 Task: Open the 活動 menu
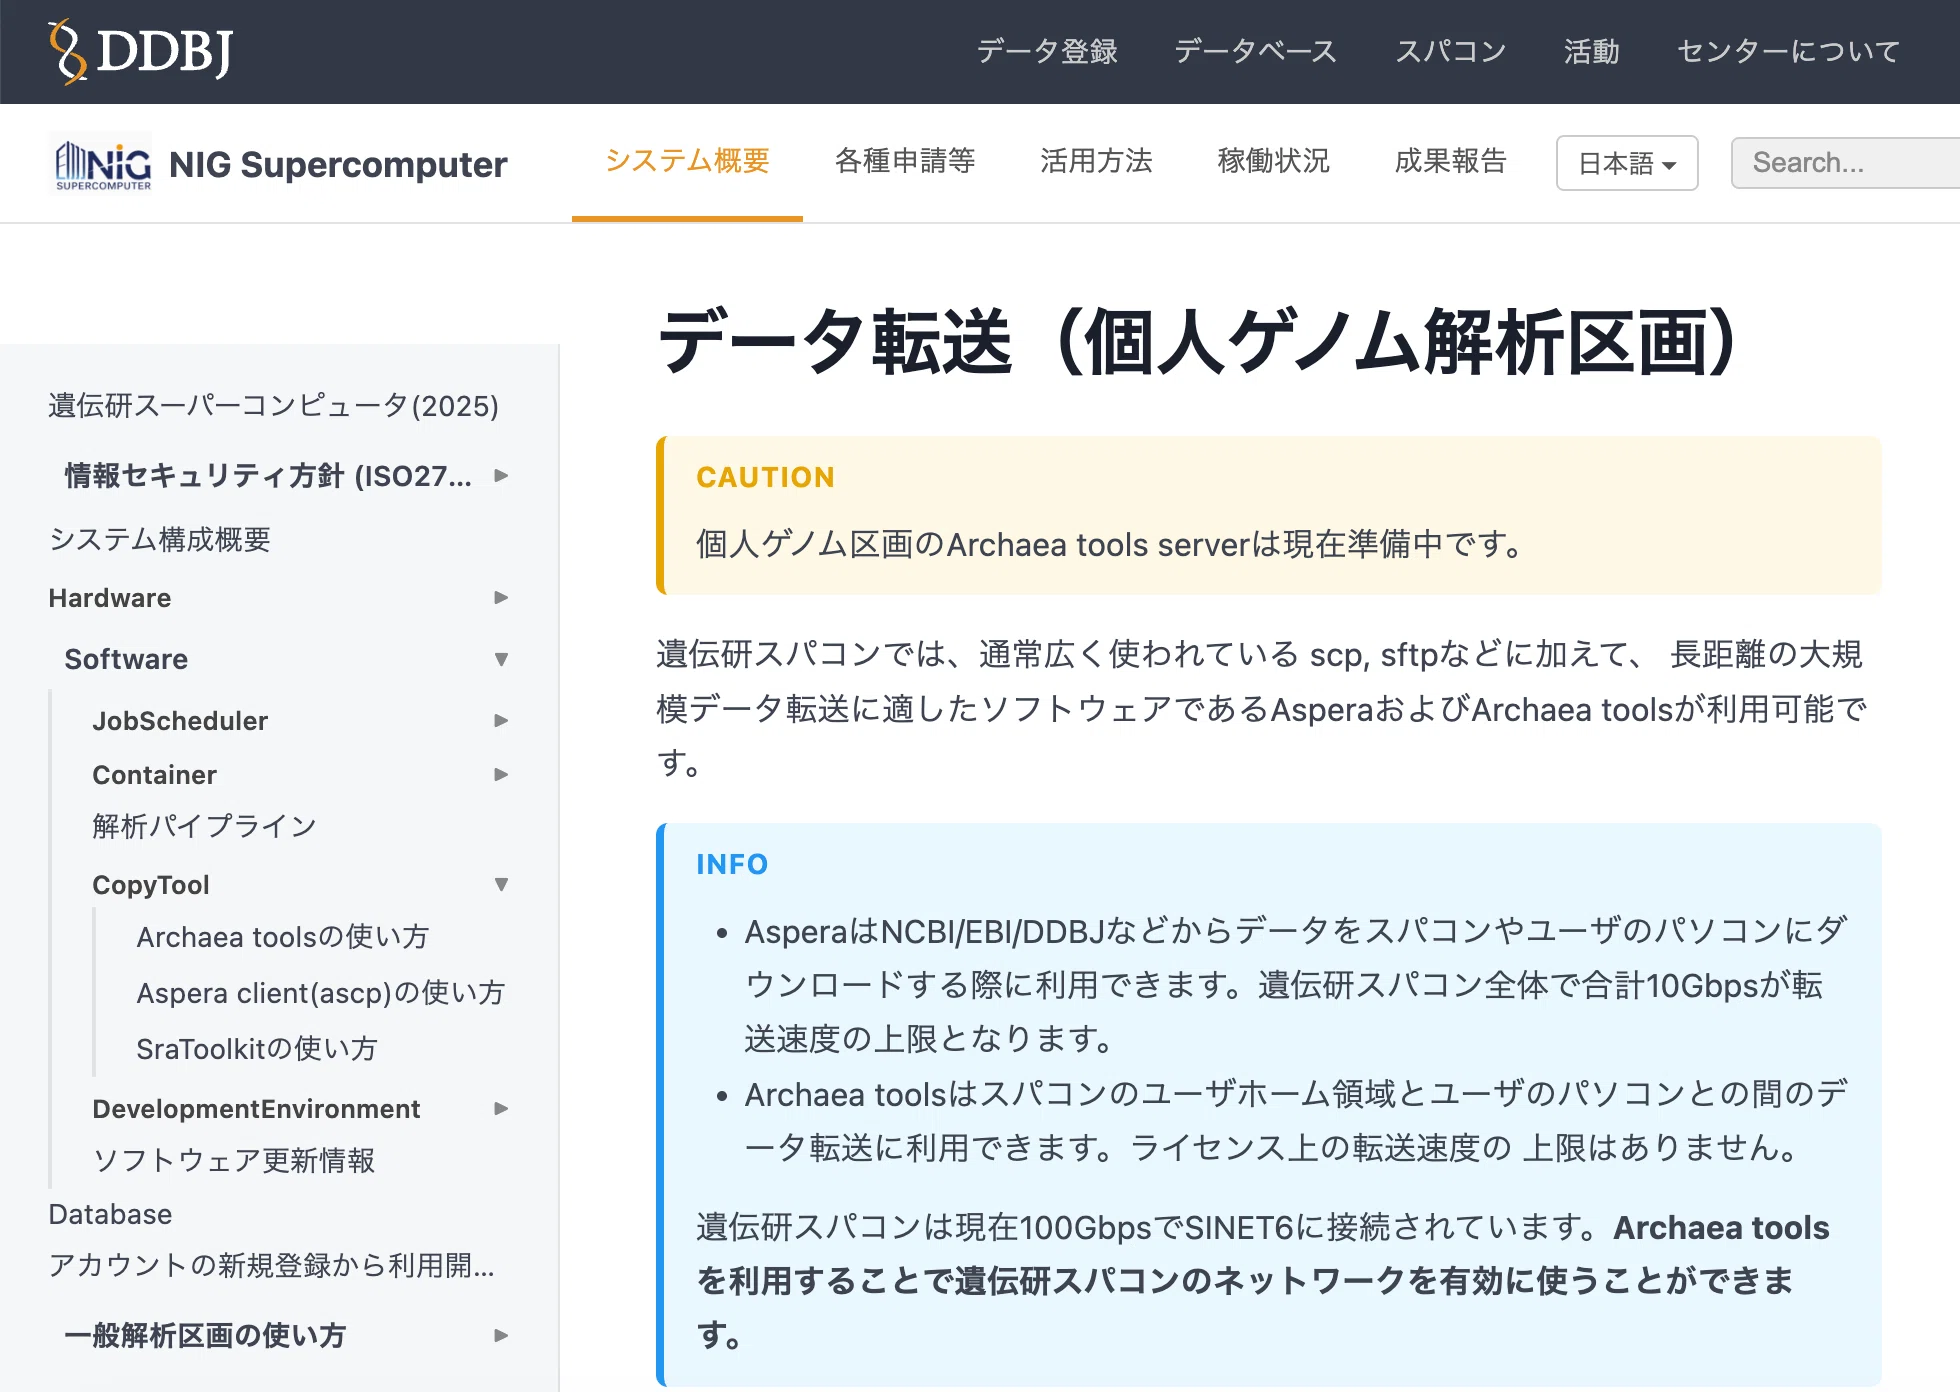point(1592,51)
